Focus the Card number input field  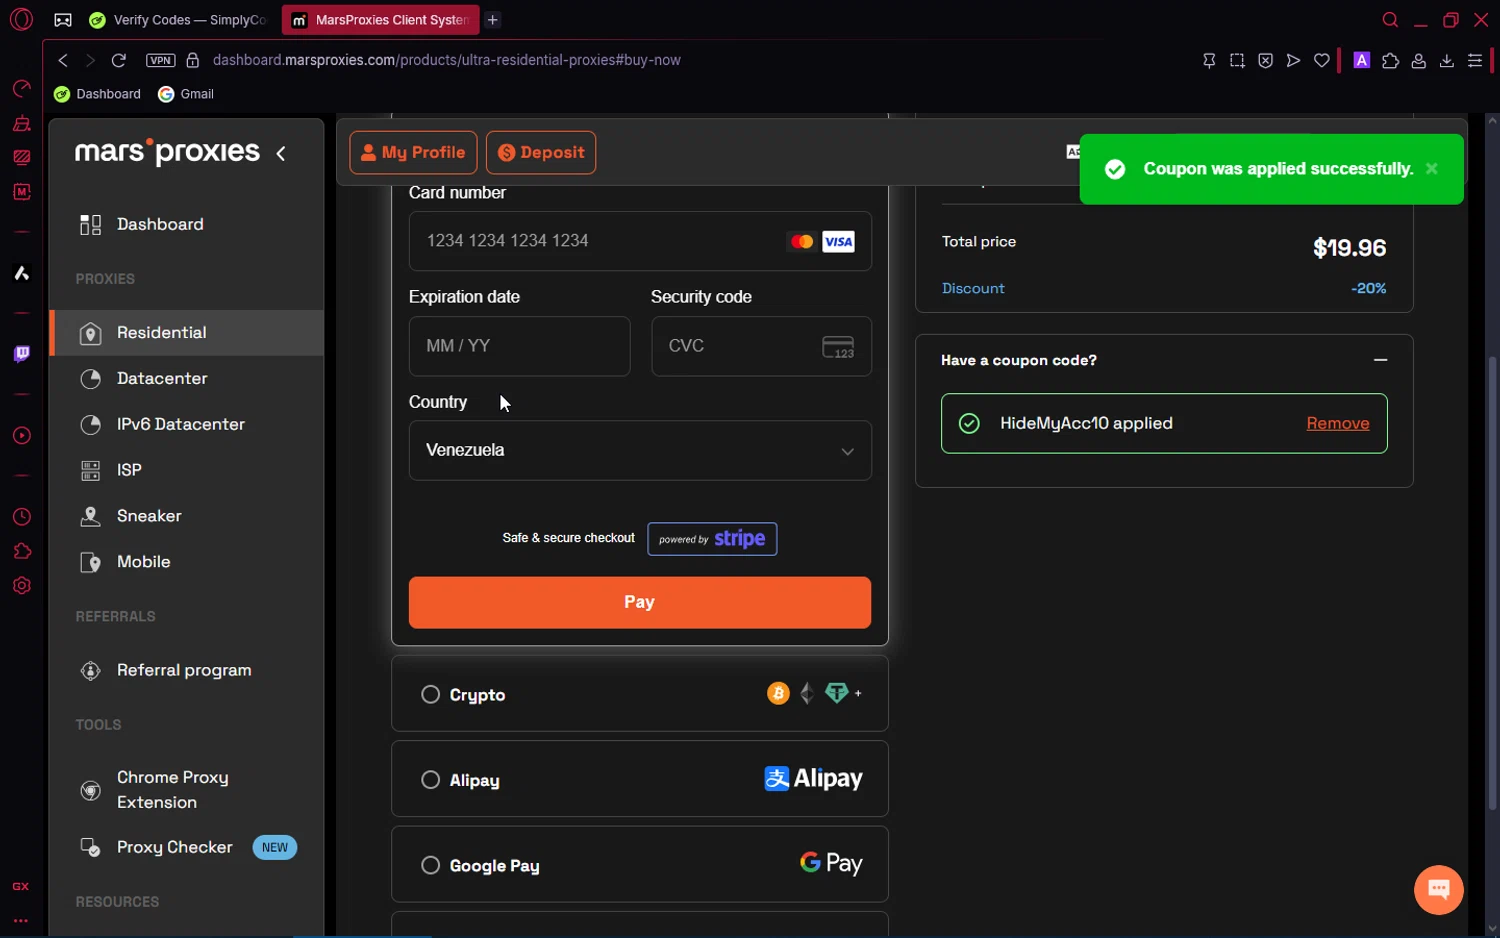[640, 241]
